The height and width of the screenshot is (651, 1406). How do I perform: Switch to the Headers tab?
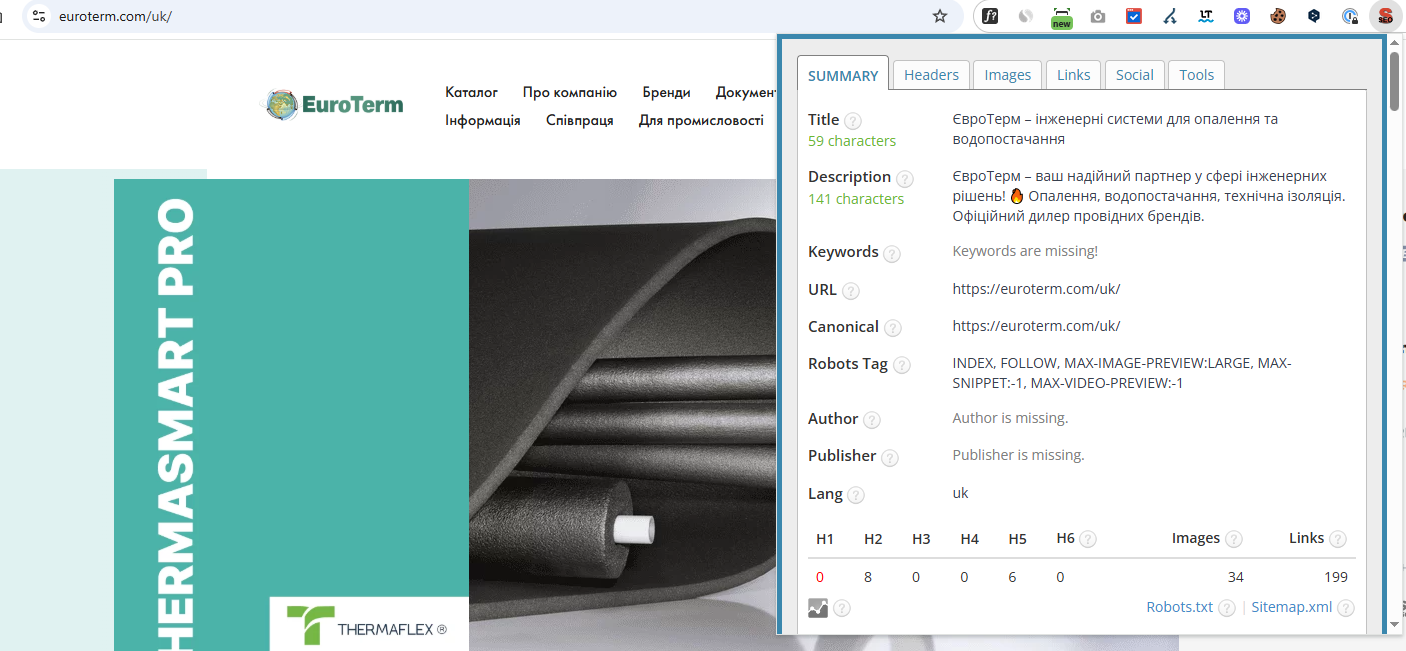[x=931, y=75]
